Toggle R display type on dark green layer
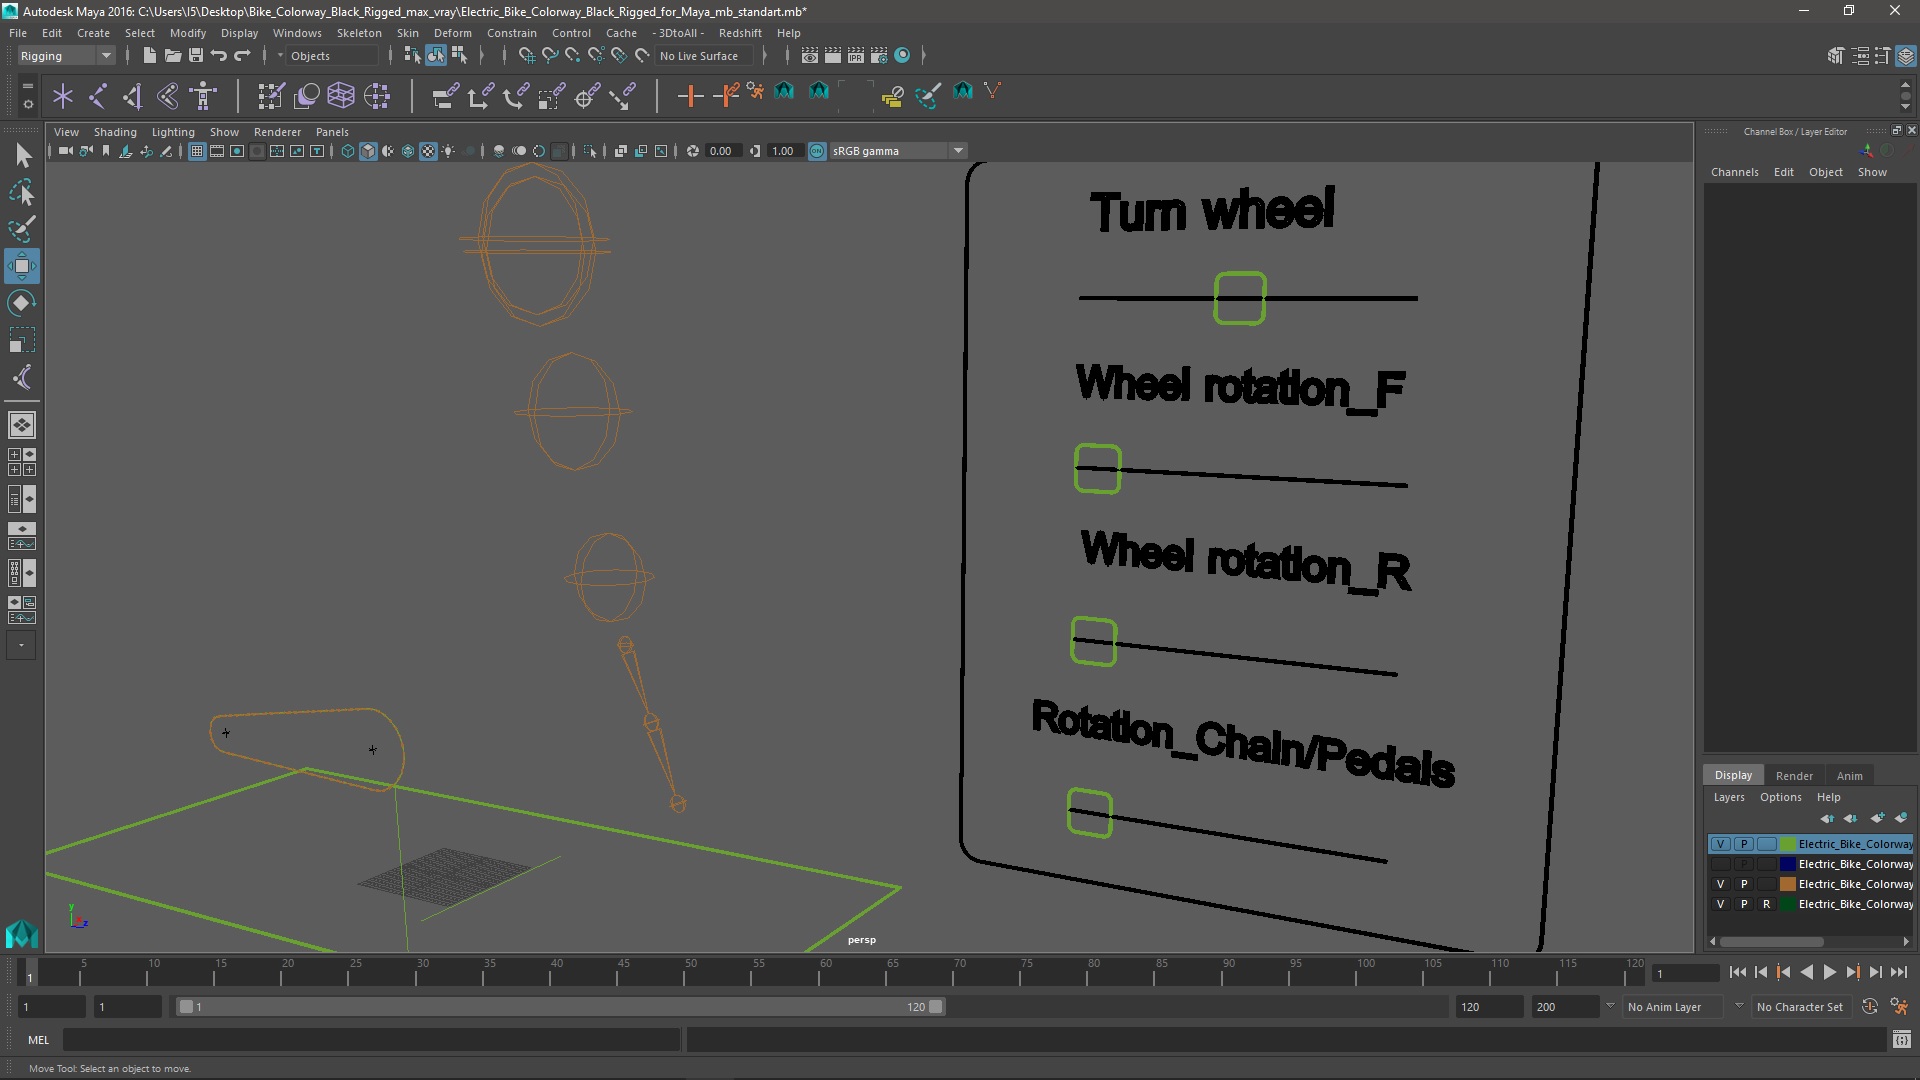The width and height of the screenshot is (1920, 1080). click(x=1767, y=904)
